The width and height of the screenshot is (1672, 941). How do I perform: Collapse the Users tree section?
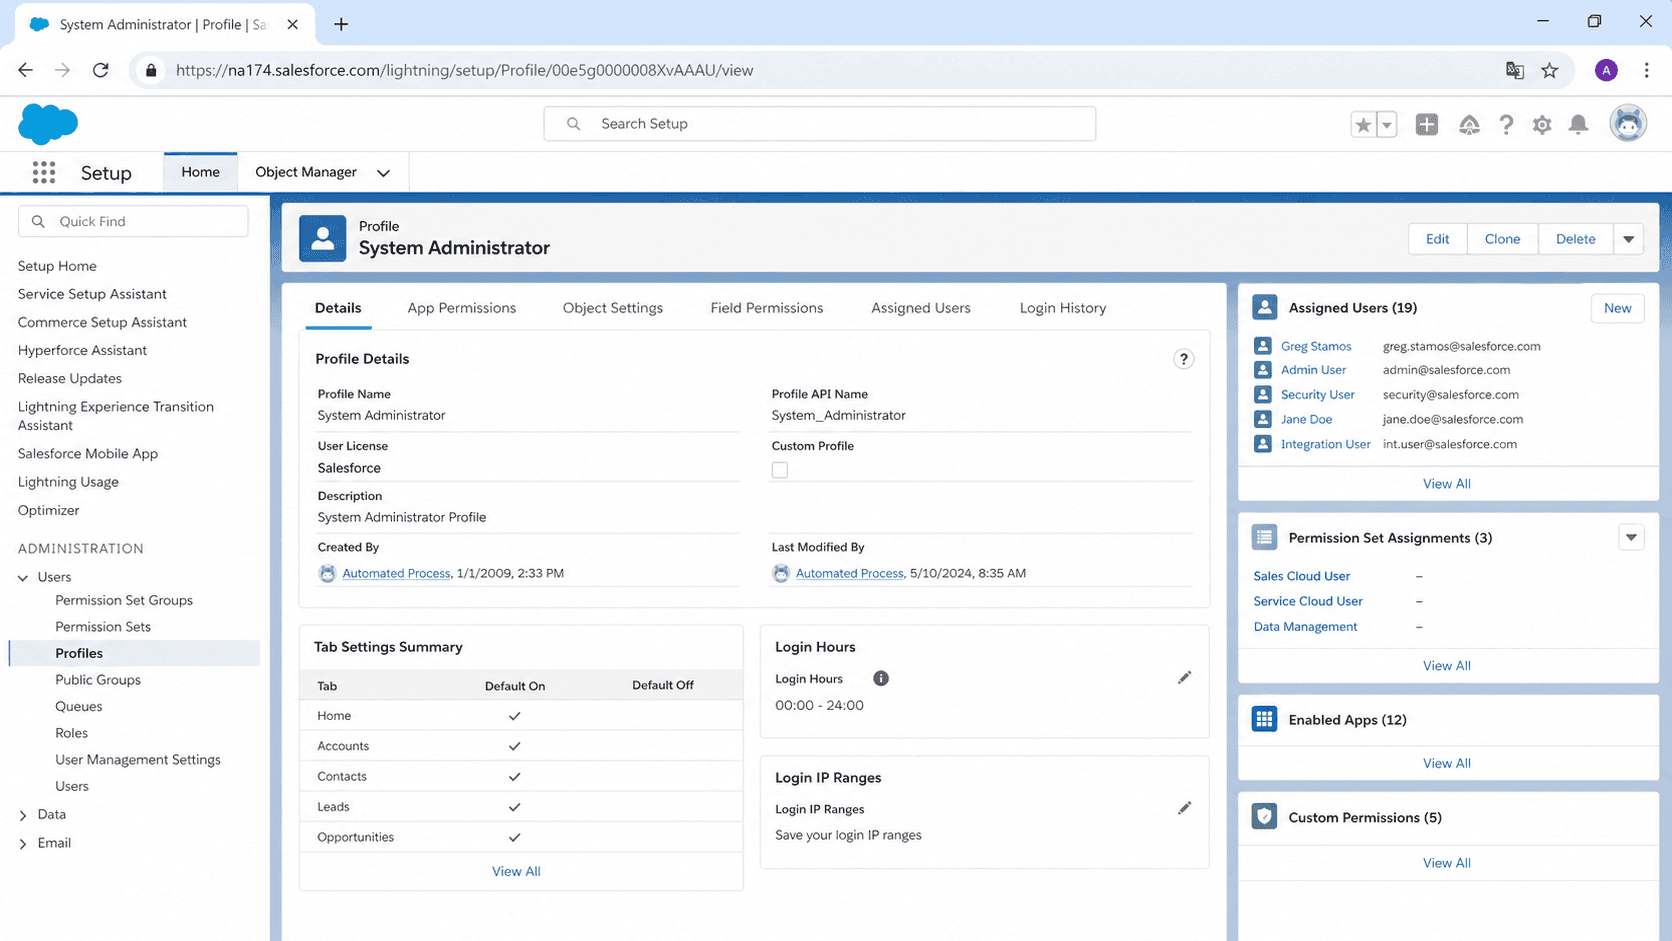23,578
